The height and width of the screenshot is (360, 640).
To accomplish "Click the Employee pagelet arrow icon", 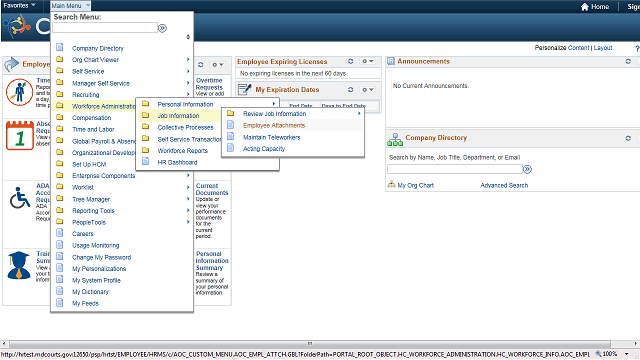I will [x=12, y=64].
